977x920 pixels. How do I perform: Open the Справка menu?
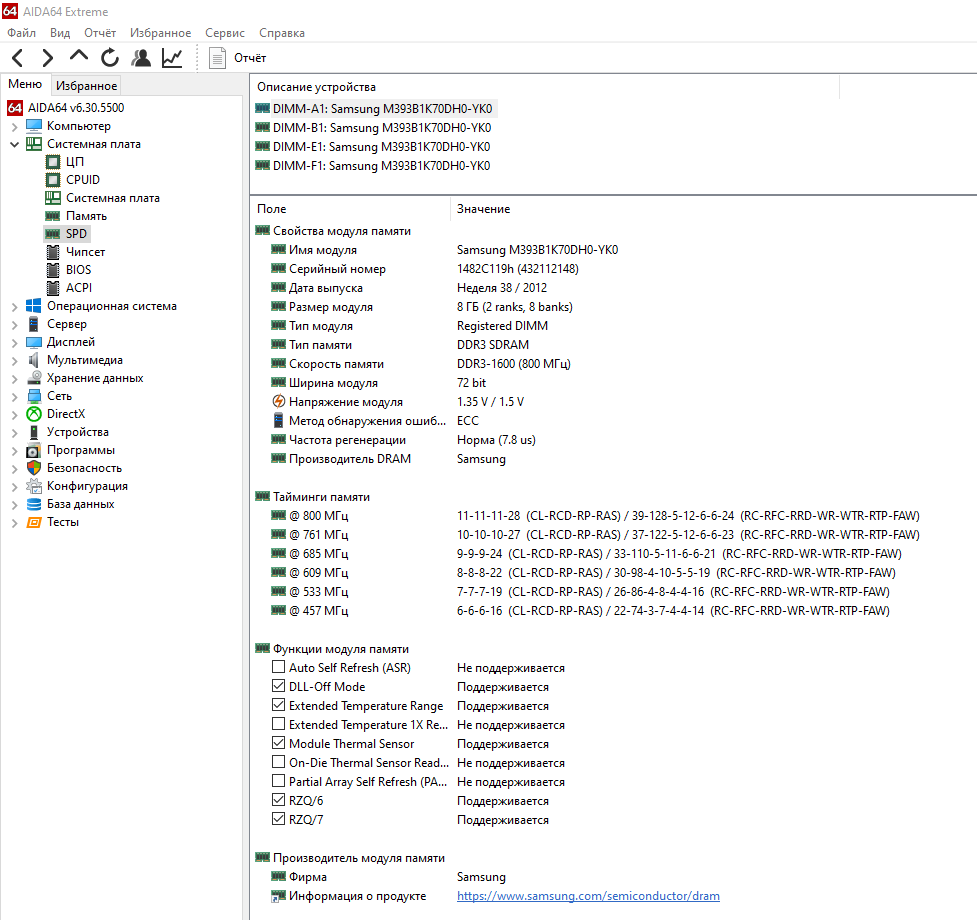click(282, 33)
